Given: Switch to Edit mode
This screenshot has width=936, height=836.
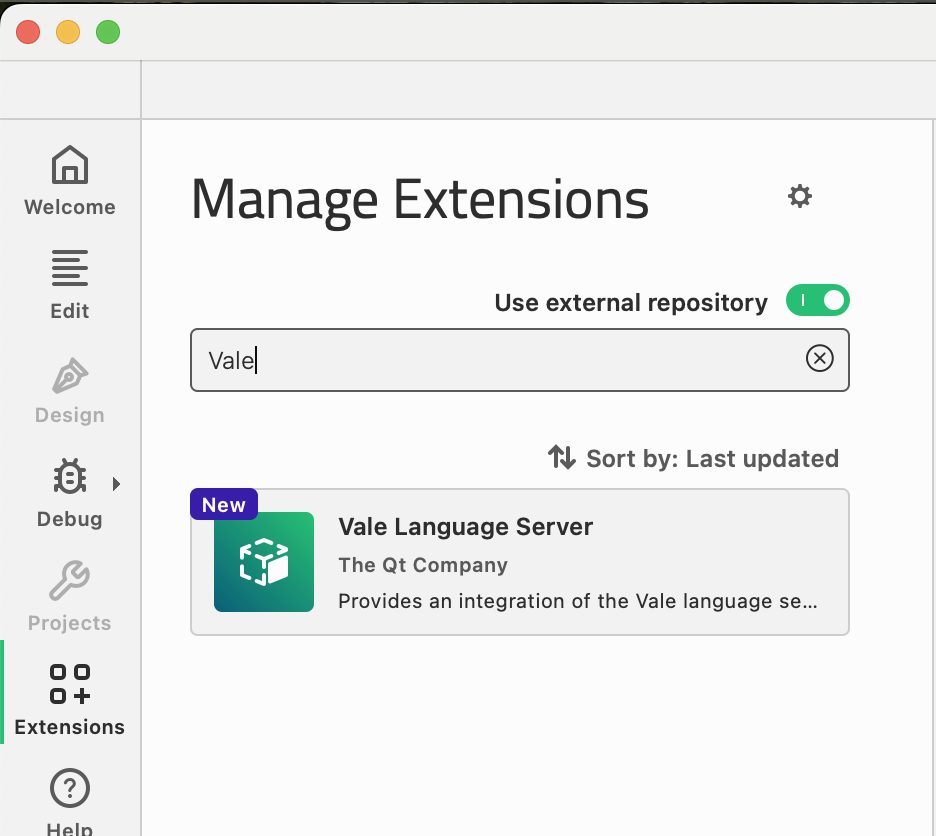Looking at the screenshot, I should (x=69, y=284).
